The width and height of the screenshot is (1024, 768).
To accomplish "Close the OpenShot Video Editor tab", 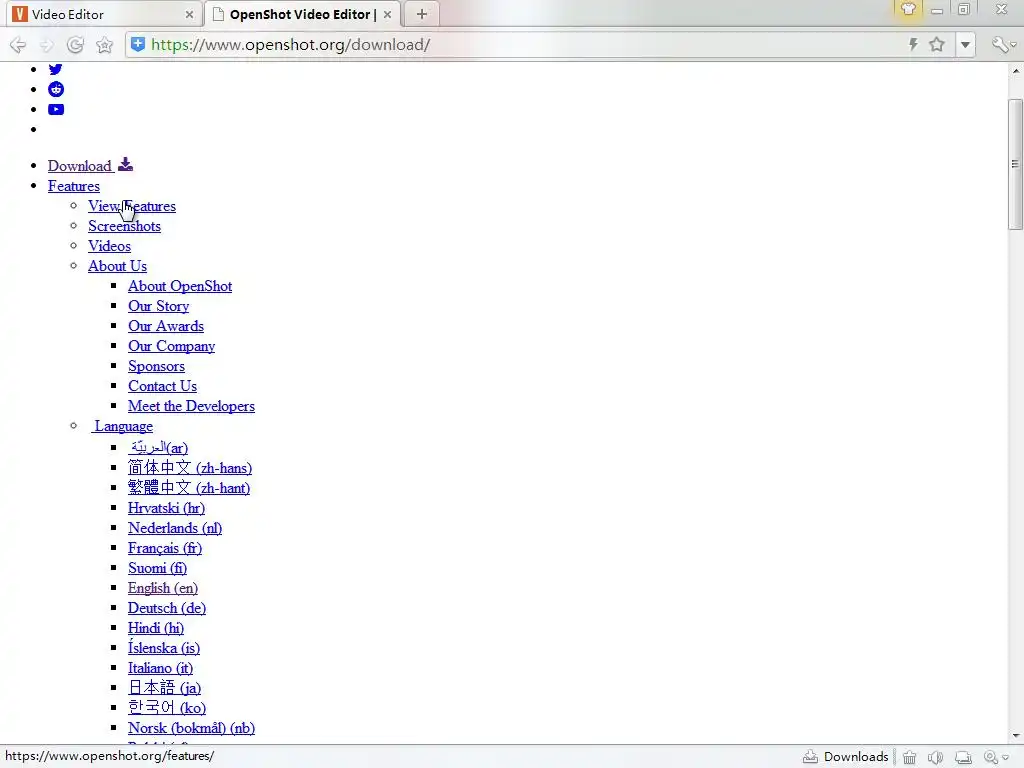I will click(x=387, y=14).
